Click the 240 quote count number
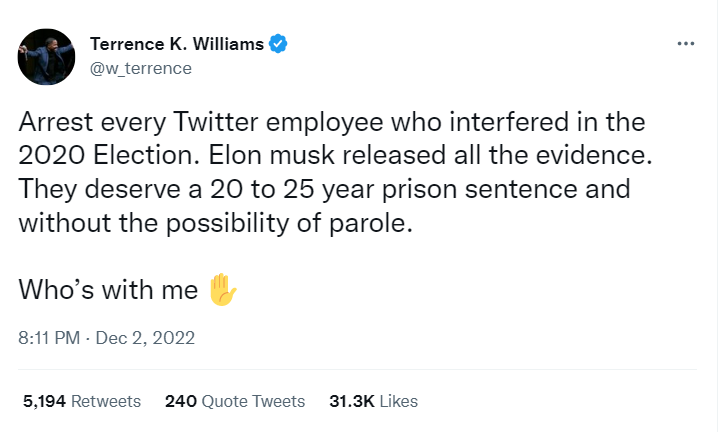 click(x=180, y=401)
